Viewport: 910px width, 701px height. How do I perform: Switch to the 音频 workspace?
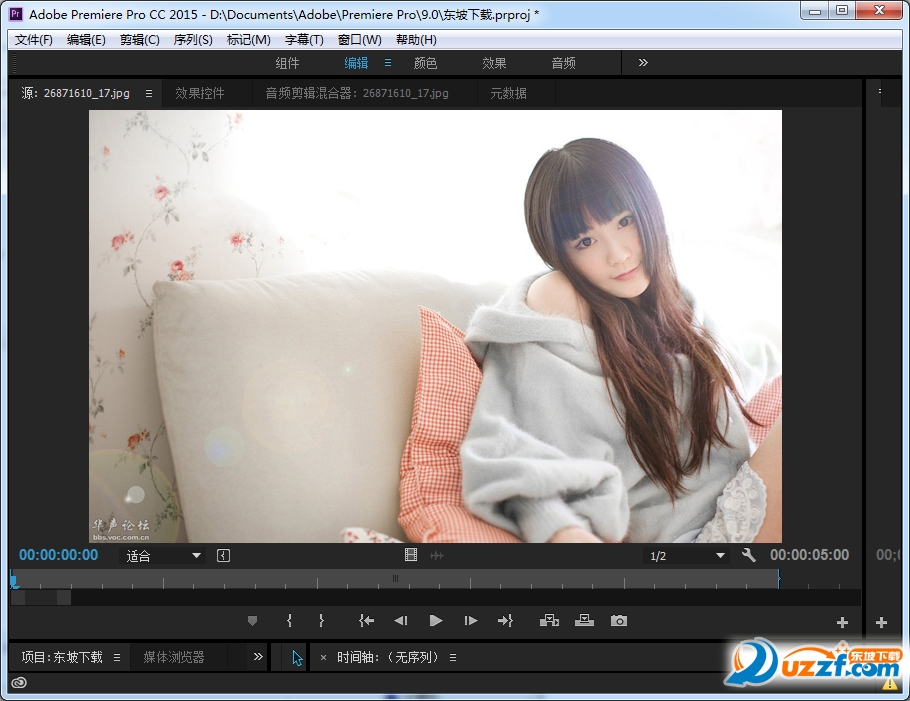[x=564, y=63]
